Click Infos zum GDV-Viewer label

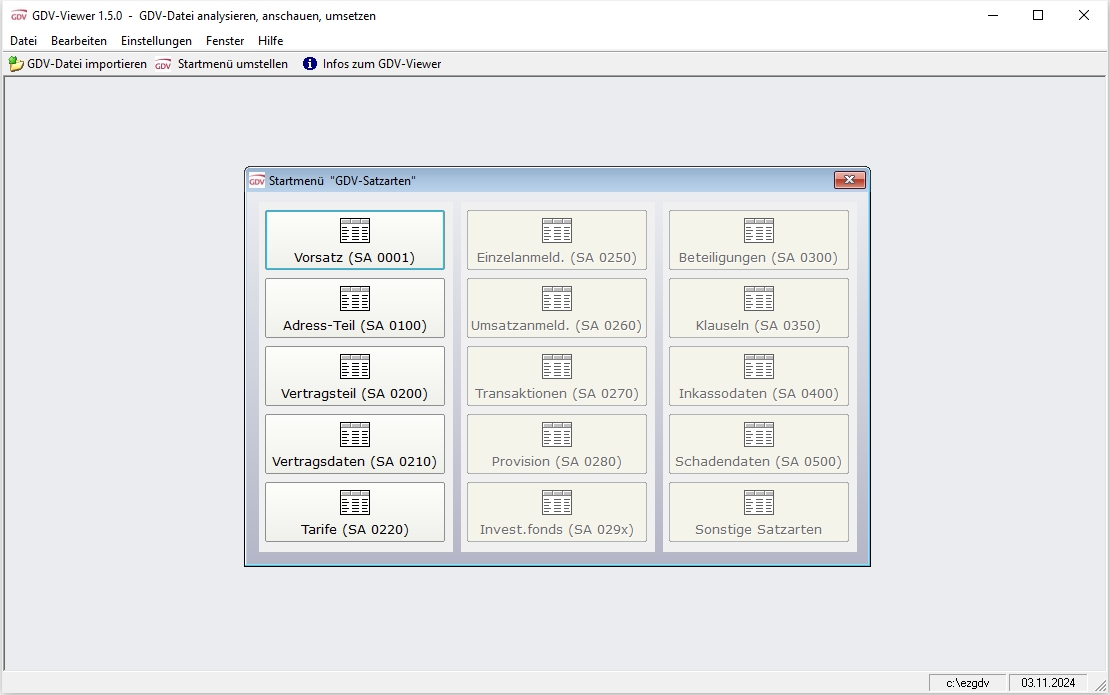382,64
